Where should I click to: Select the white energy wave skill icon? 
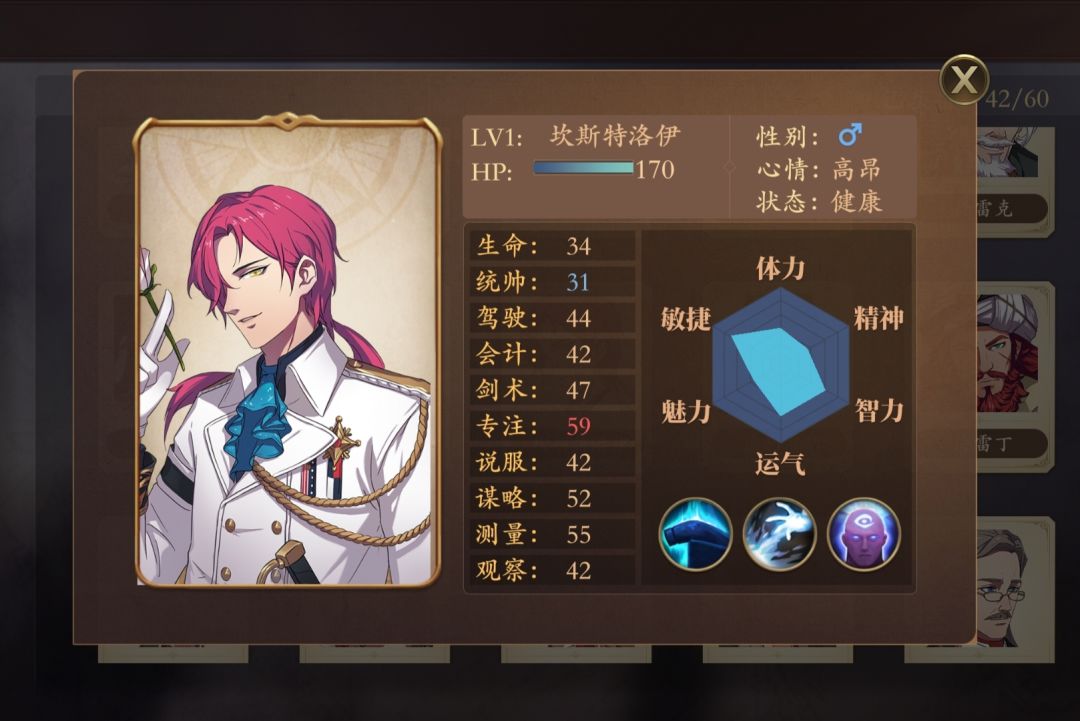(780, 534)
